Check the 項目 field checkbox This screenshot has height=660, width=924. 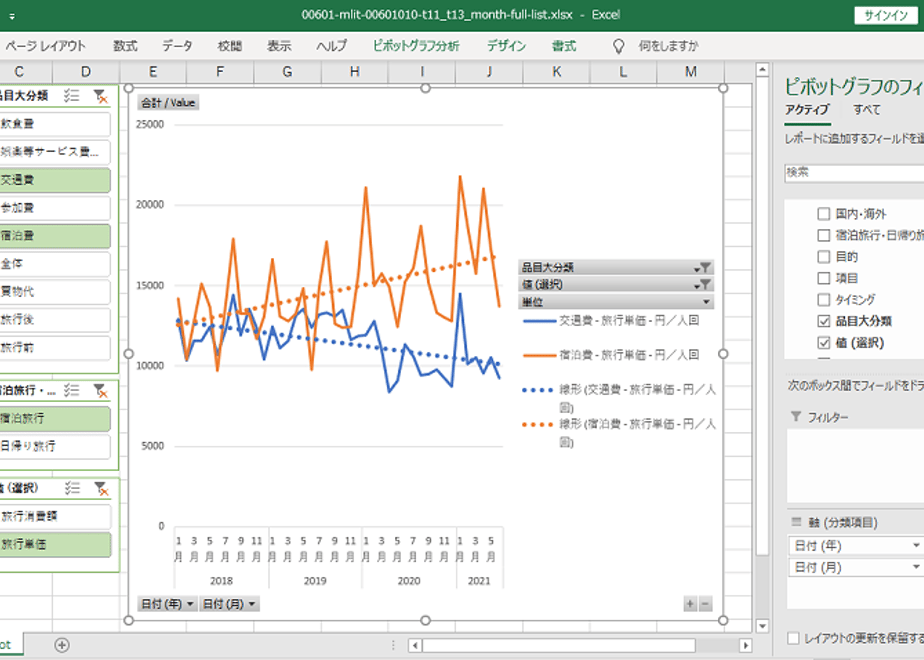click(x=824, y=278)
